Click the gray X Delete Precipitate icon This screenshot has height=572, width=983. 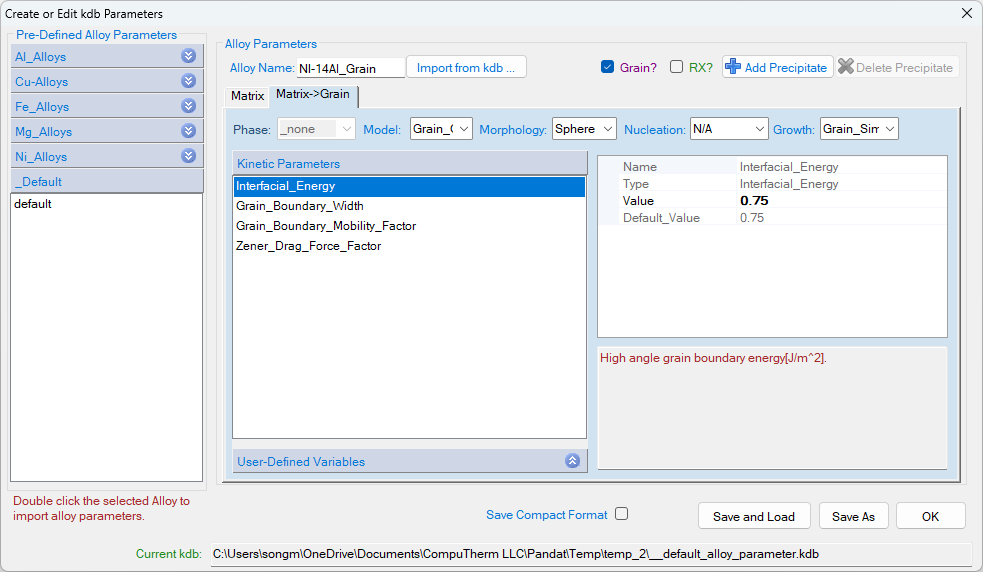(846, 67)
